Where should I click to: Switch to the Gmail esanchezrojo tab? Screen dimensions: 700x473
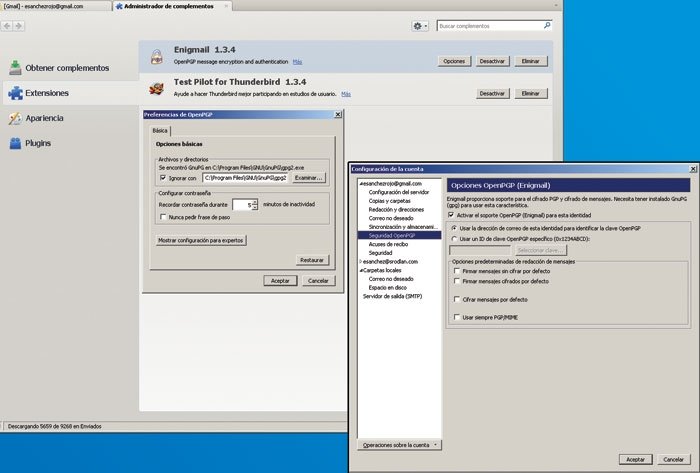point(55,6)
